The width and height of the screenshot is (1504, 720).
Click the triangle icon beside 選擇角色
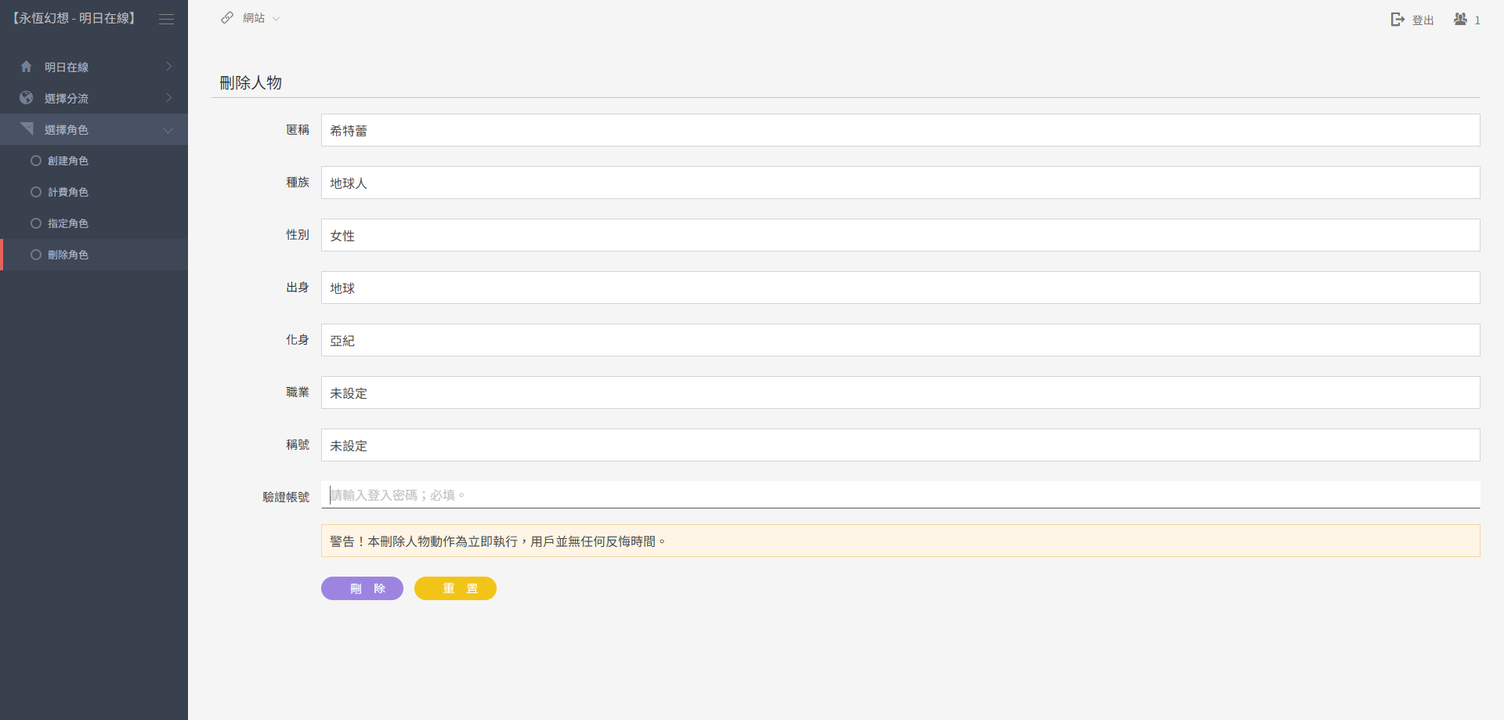[26, 129]
